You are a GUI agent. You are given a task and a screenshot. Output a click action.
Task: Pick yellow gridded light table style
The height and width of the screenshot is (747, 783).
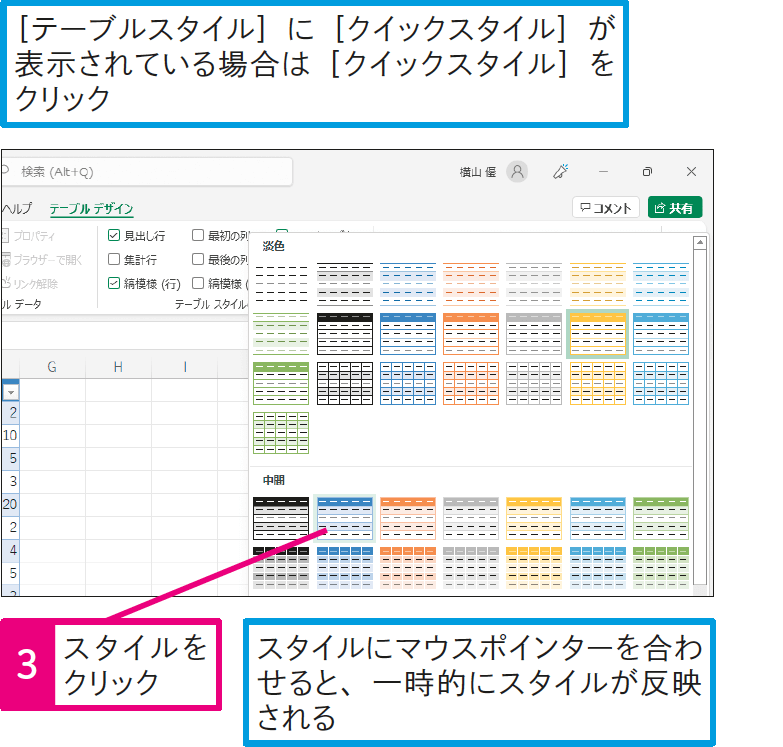tap(598, 383)
